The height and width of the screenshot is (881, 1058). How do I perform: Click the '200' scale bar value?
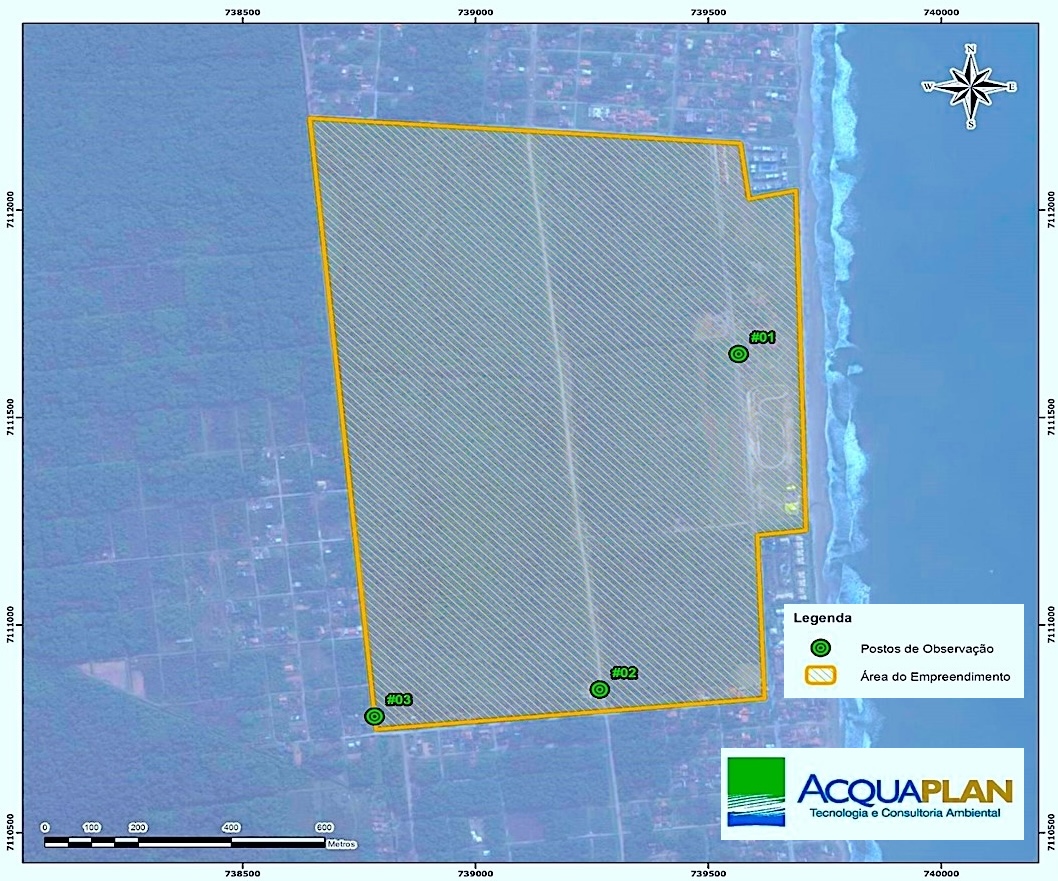[x=138, y=828]
